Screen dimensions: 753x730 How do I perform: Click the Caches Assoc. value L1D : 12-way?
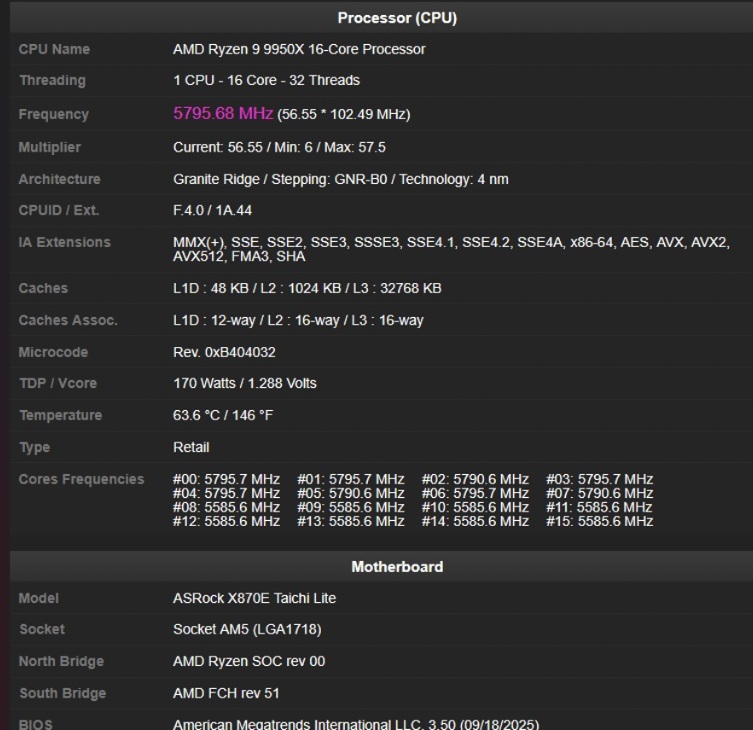click(x=298, y=320)
